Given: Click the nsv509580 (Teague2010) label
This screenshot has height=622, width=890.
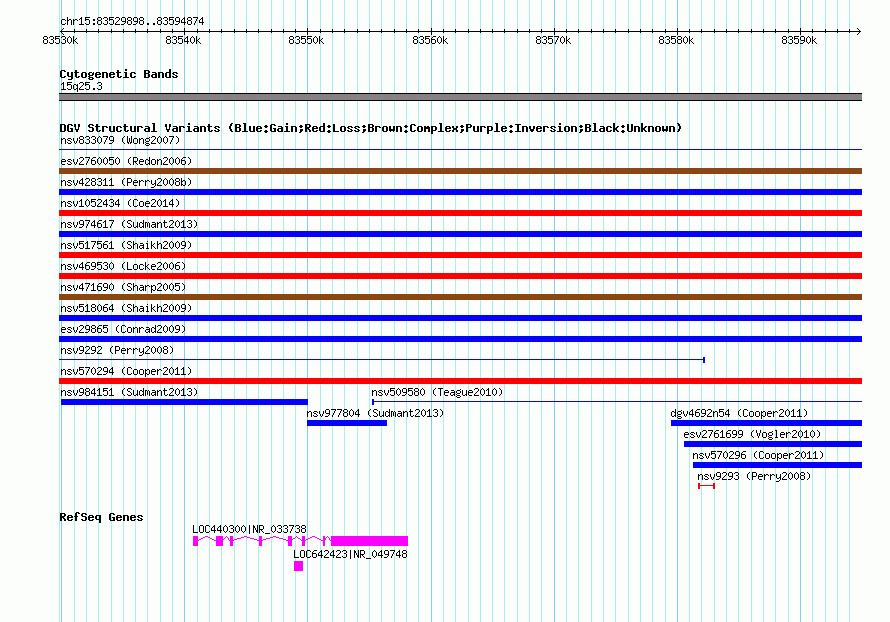Looking at the screenshot, I should 437,392.
